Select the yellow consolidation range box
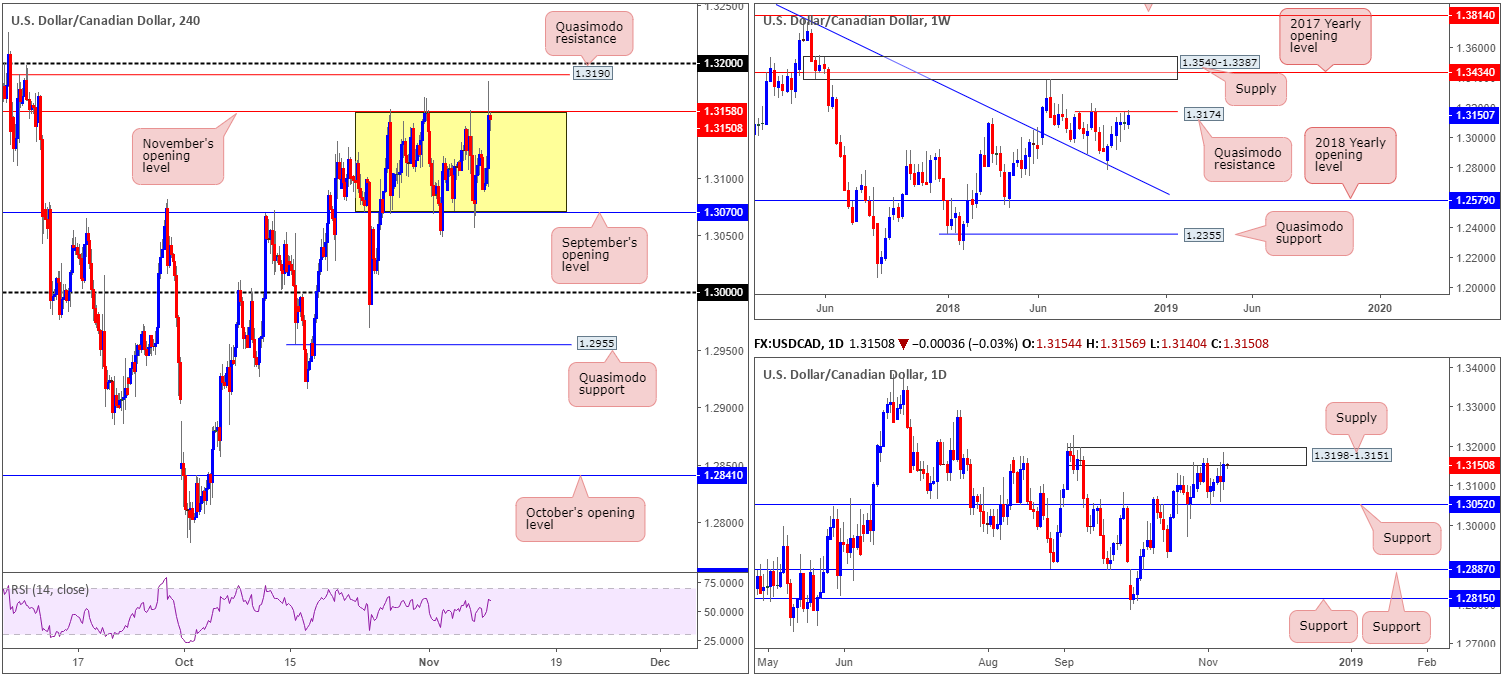1506x680 pixels. [461, 161]
